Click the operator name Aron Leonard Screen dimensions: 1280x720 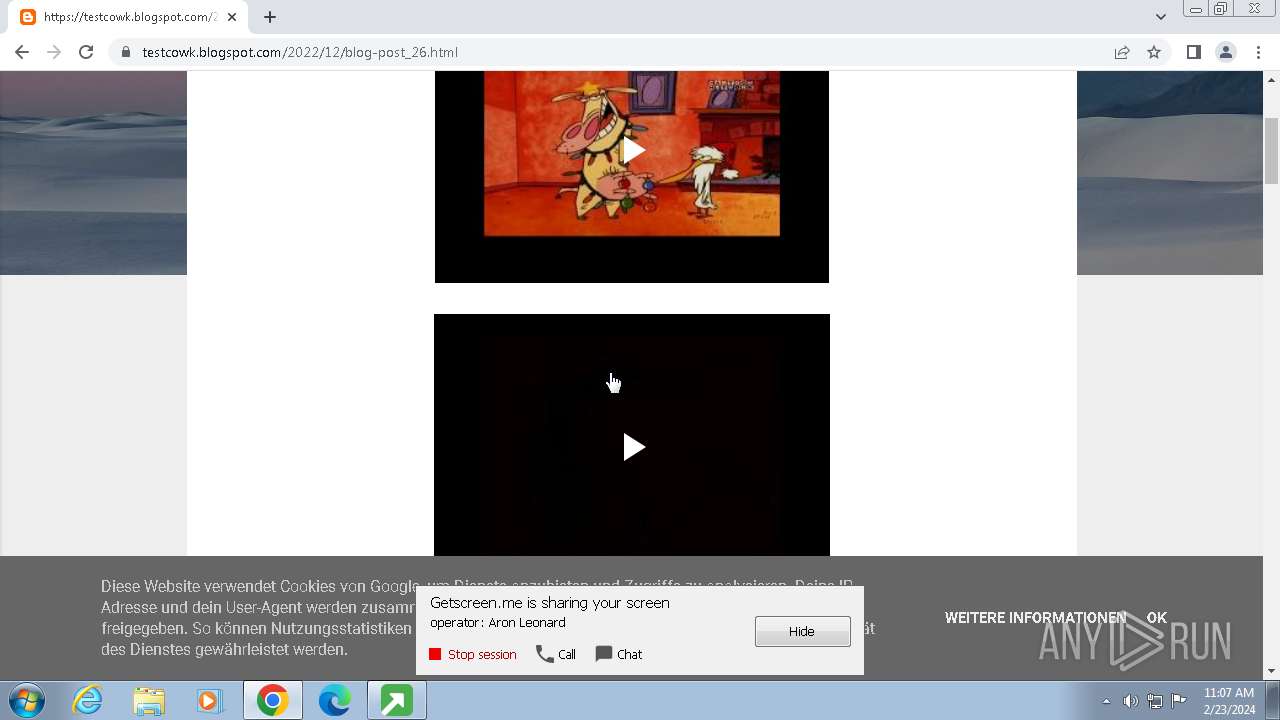pyautogui.click(x=527, y=622)
